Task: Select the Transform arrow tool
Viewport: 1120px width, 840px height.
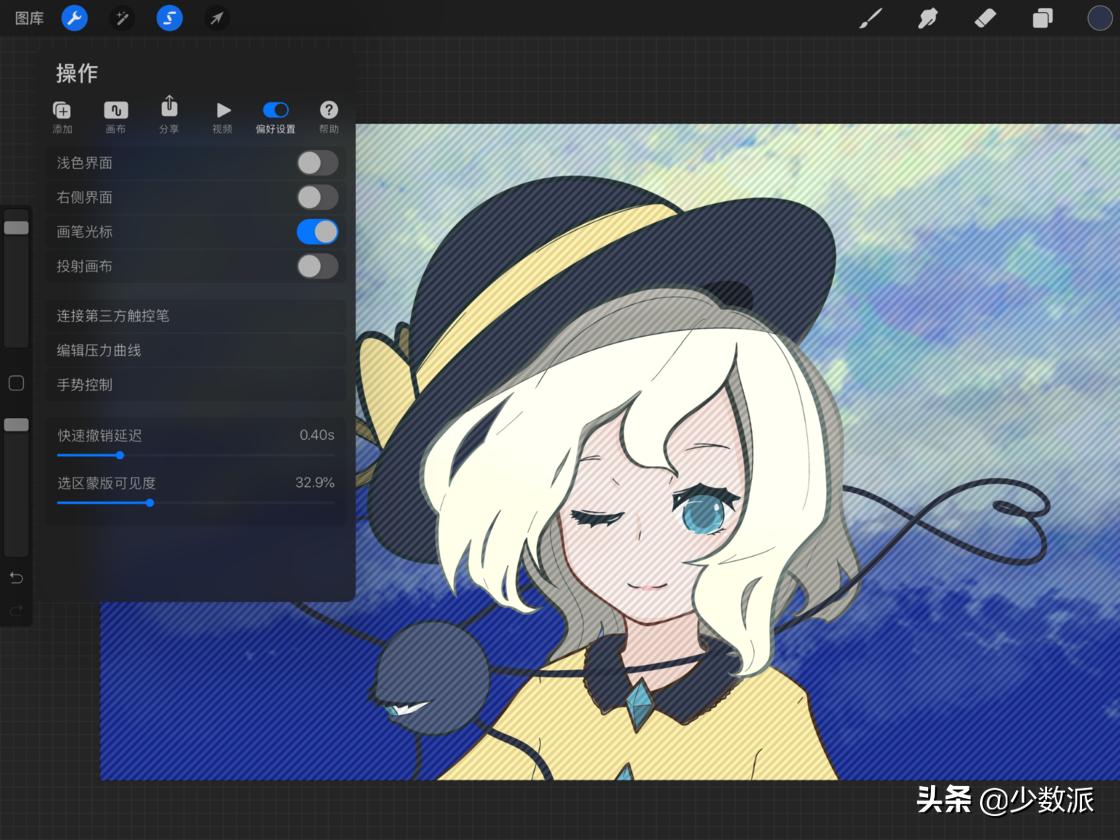Action: coord(216,18)
